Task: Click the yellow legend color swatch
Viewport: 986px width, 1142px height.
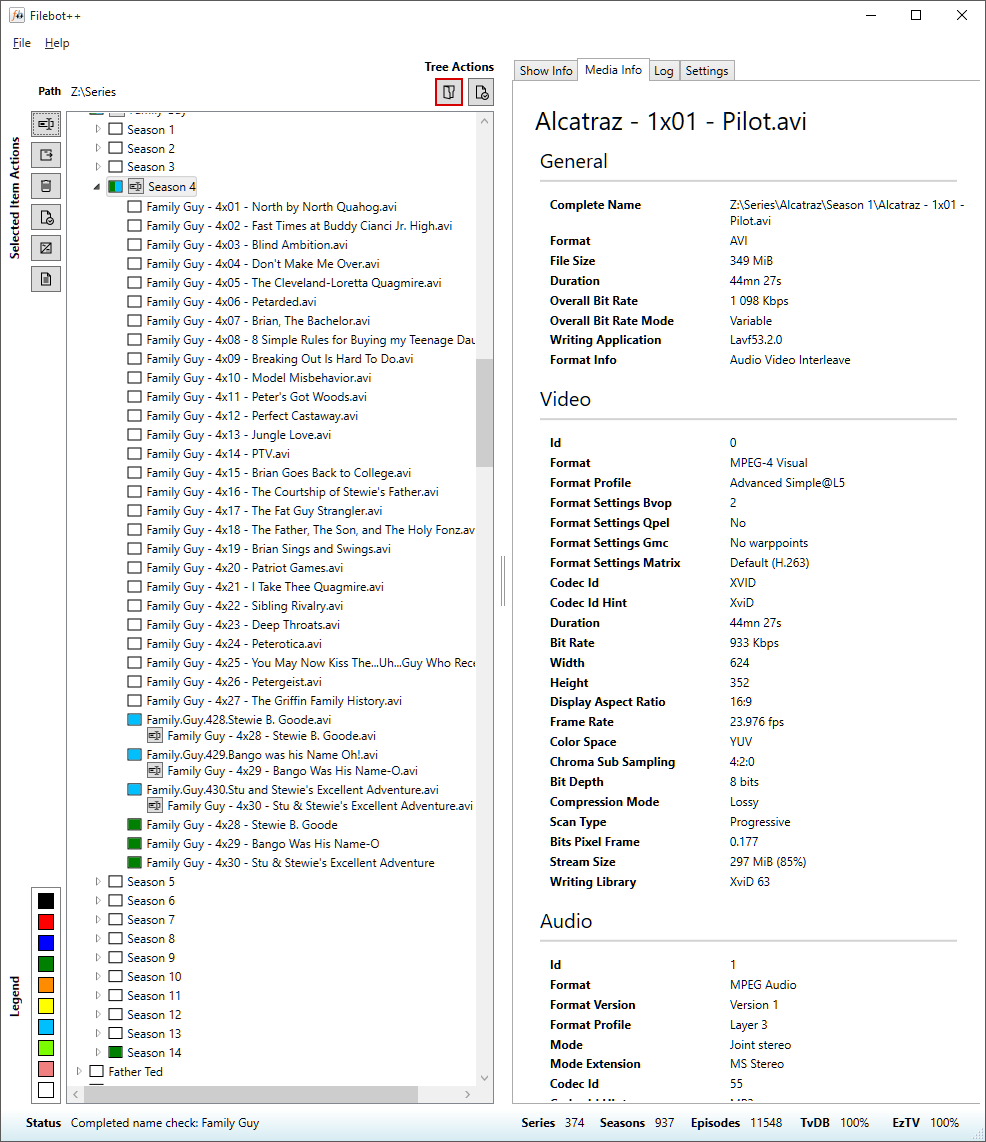Action: coord(46,1007)
